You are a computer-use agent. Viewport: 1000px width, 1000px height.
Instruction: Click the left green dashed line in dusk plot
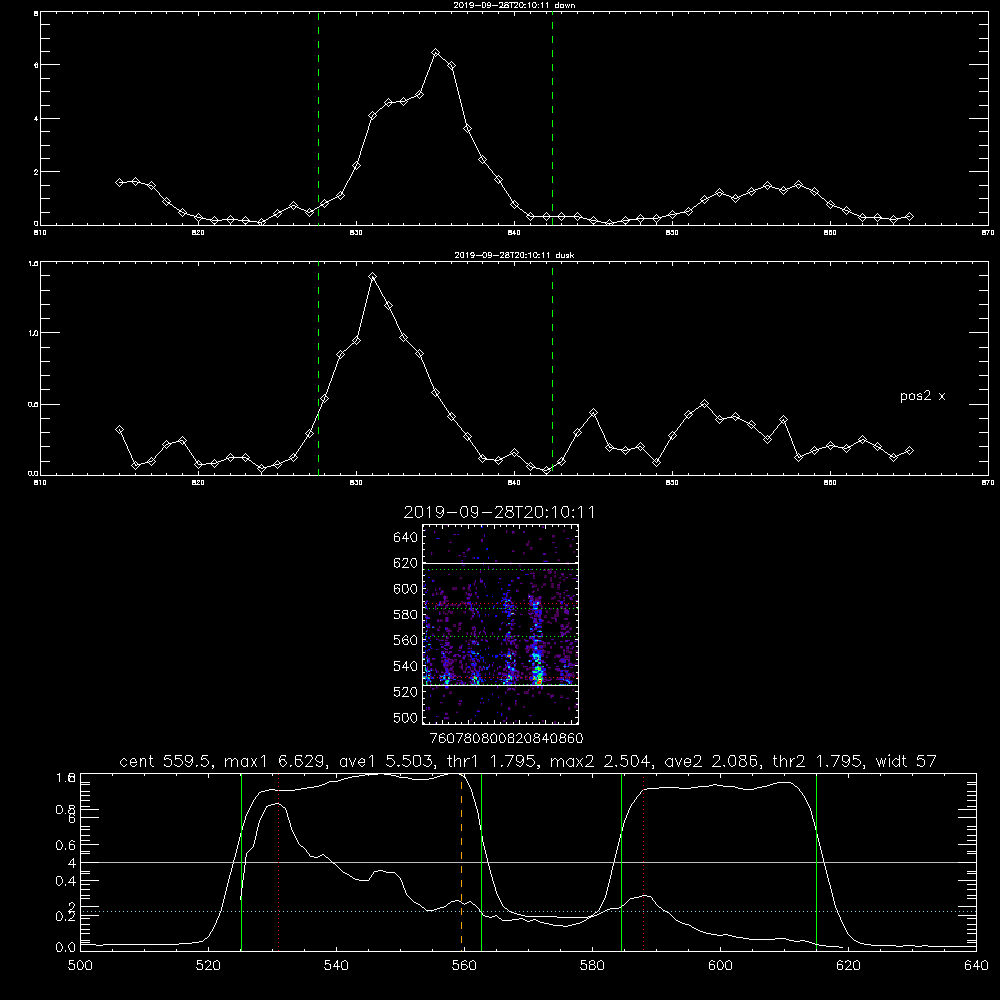(318, 369)
